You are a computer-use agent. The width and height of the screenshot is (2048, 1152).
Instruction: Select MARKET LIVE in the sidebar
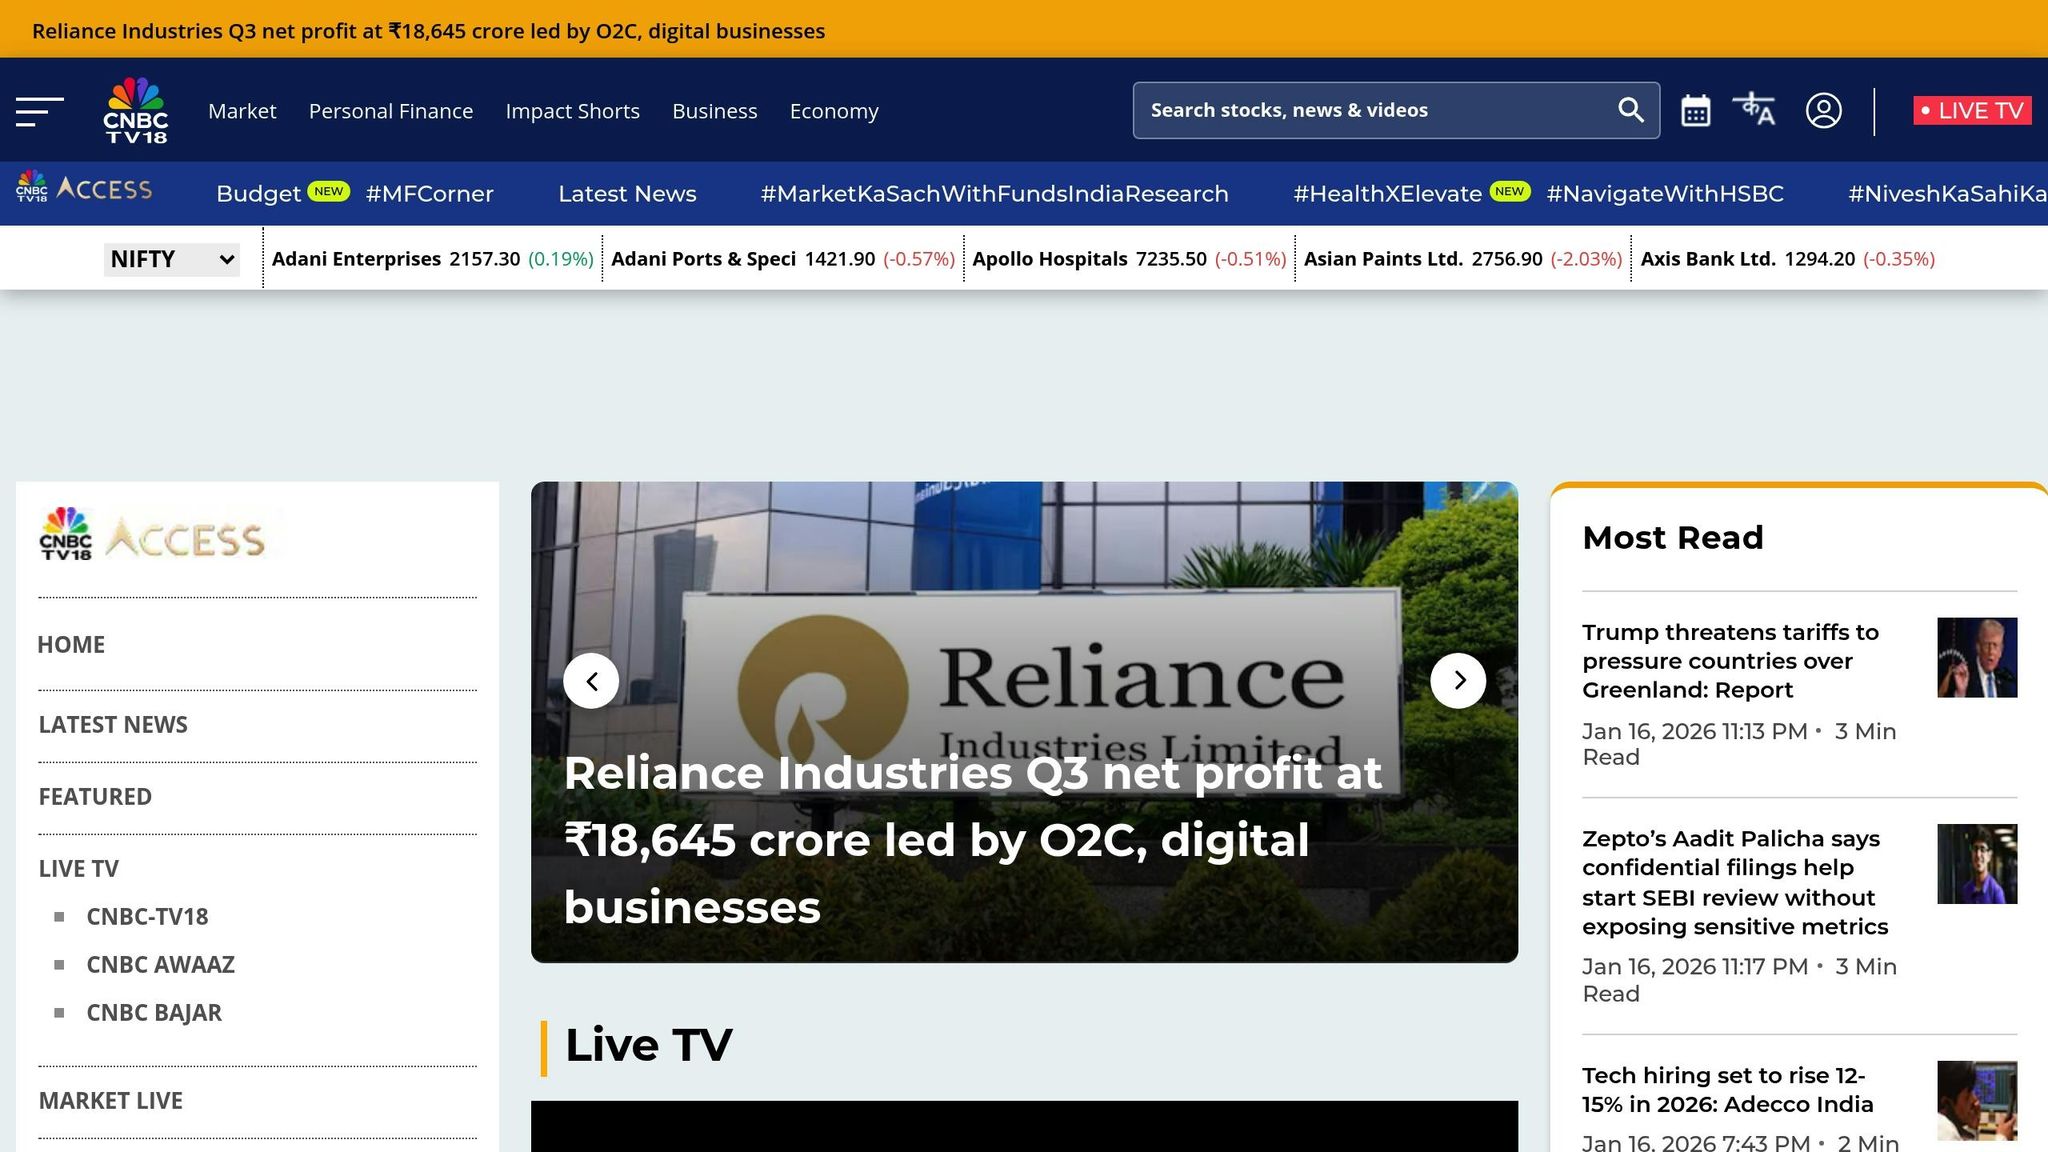click(x=111, y=1101)
